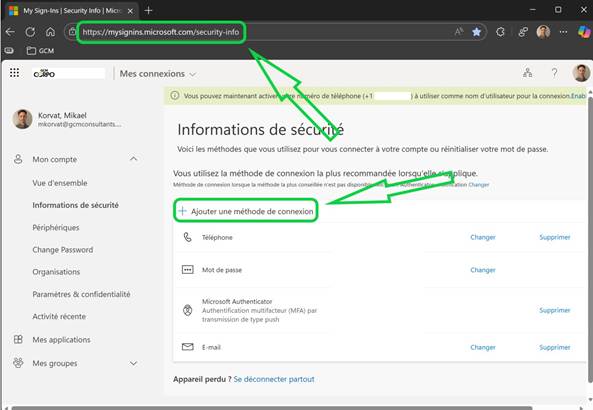Open Mes applications in sidebar
This screenshot has width=593, height=410.
click(x=61, y=340)
